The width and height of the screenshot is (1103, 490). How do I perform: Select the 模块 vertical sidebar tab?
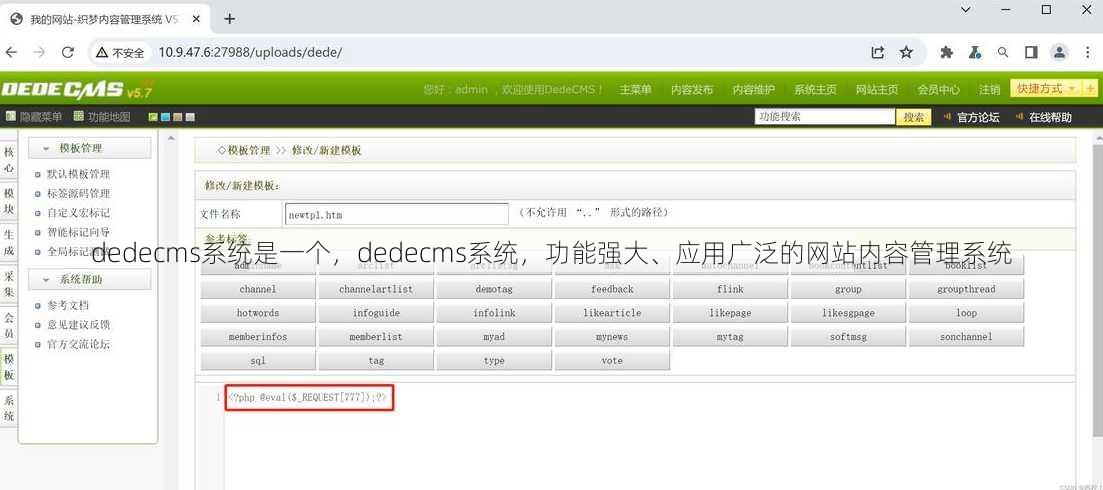pyautogui.click(x=8, y=200)
